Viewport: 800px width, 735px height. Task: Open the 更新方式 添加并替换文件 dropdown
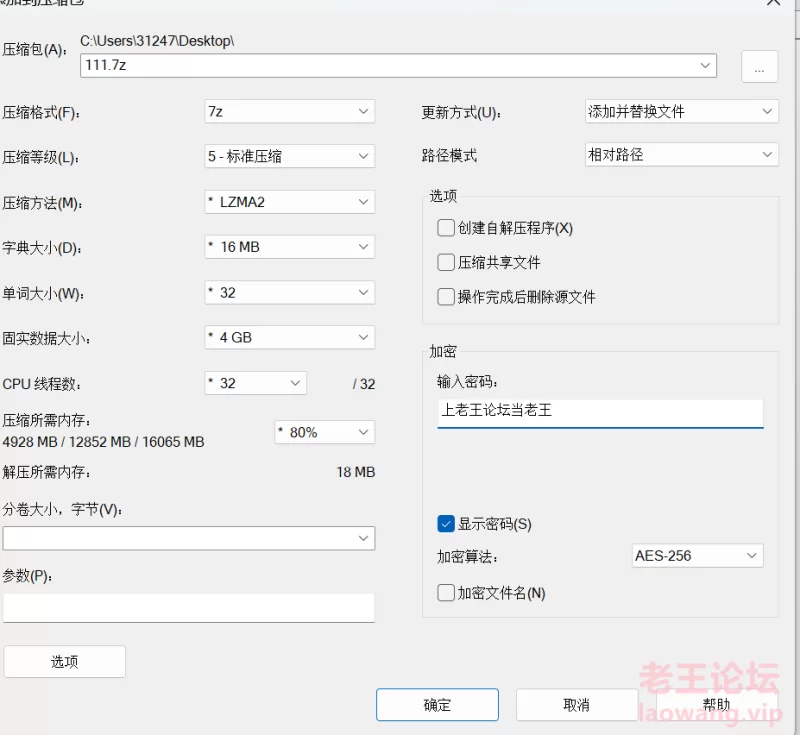(x=682, y=111)
